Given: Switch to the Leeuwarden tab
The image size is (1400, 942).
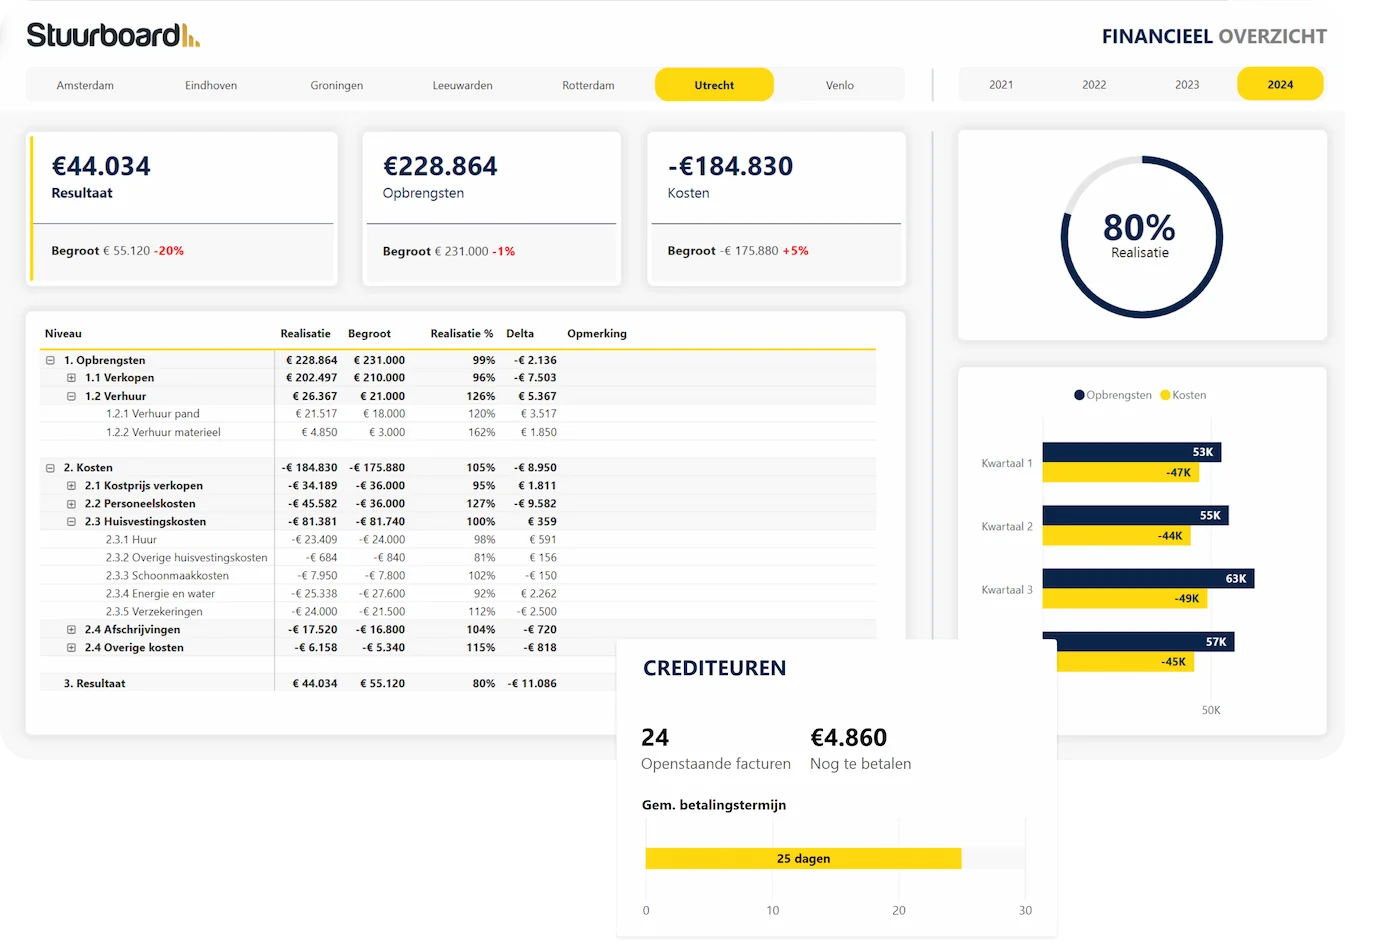Looking at the screenshot, I should coord(462,85).
